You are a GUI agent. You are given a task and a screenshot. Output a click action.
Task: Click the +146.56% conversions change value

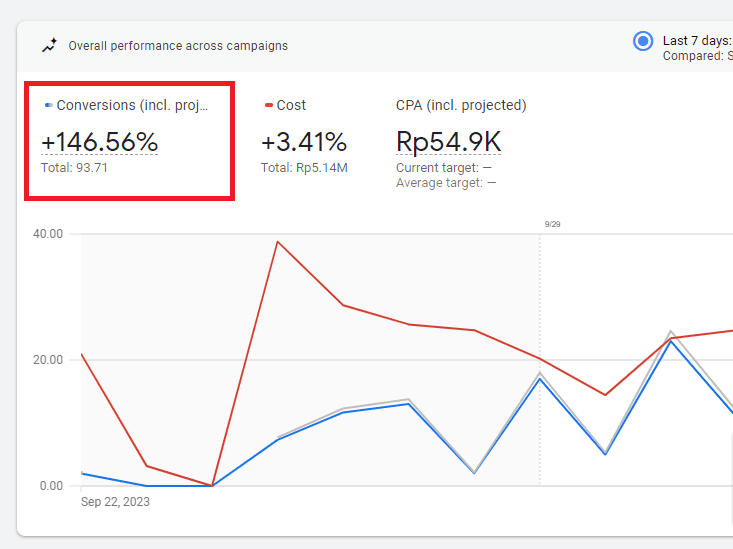point(100,143)
